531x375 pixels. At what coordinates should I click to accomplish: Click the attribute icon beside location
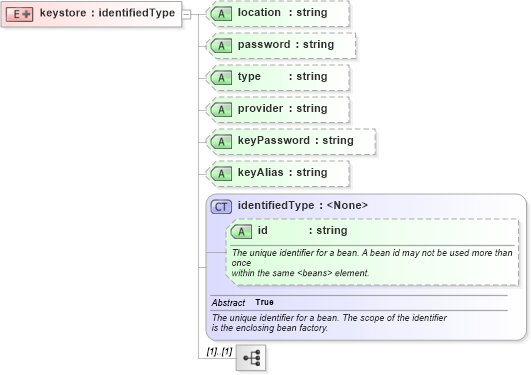click(x=221, y=14)
